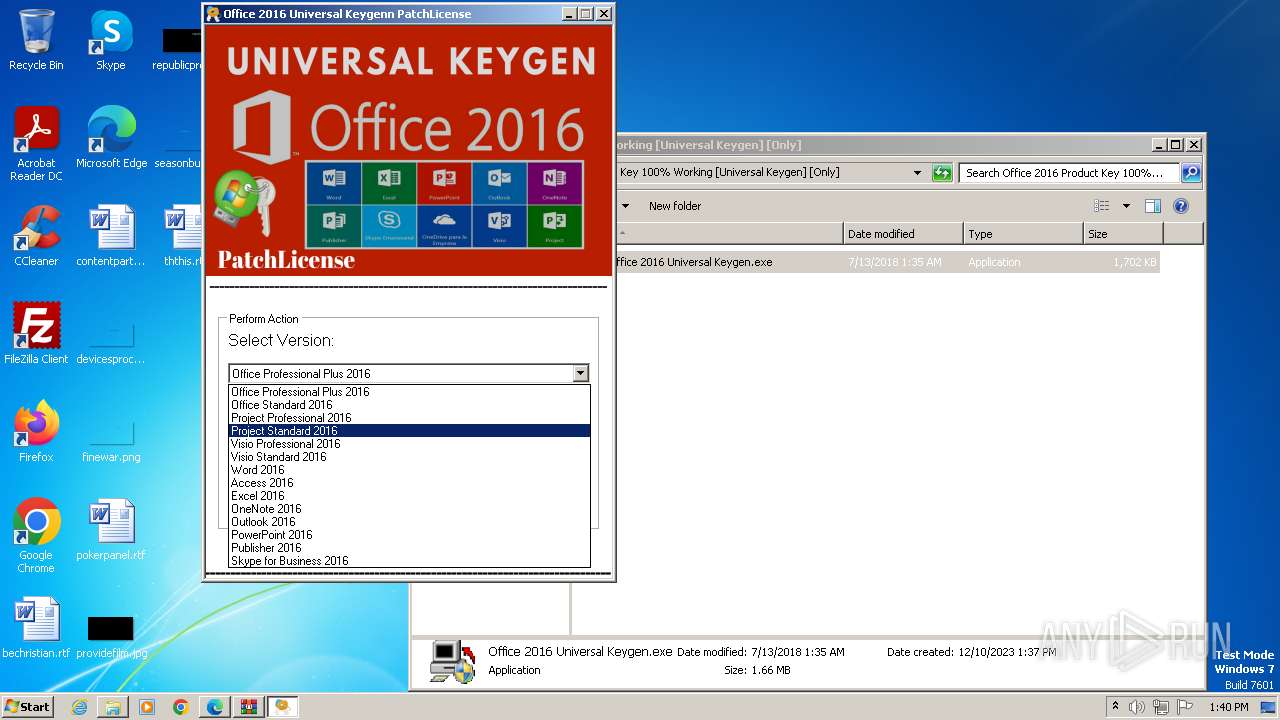Launch Windows Media Player from taskbar
Screen dimensions: 1280x720
(x=147, y=707)
